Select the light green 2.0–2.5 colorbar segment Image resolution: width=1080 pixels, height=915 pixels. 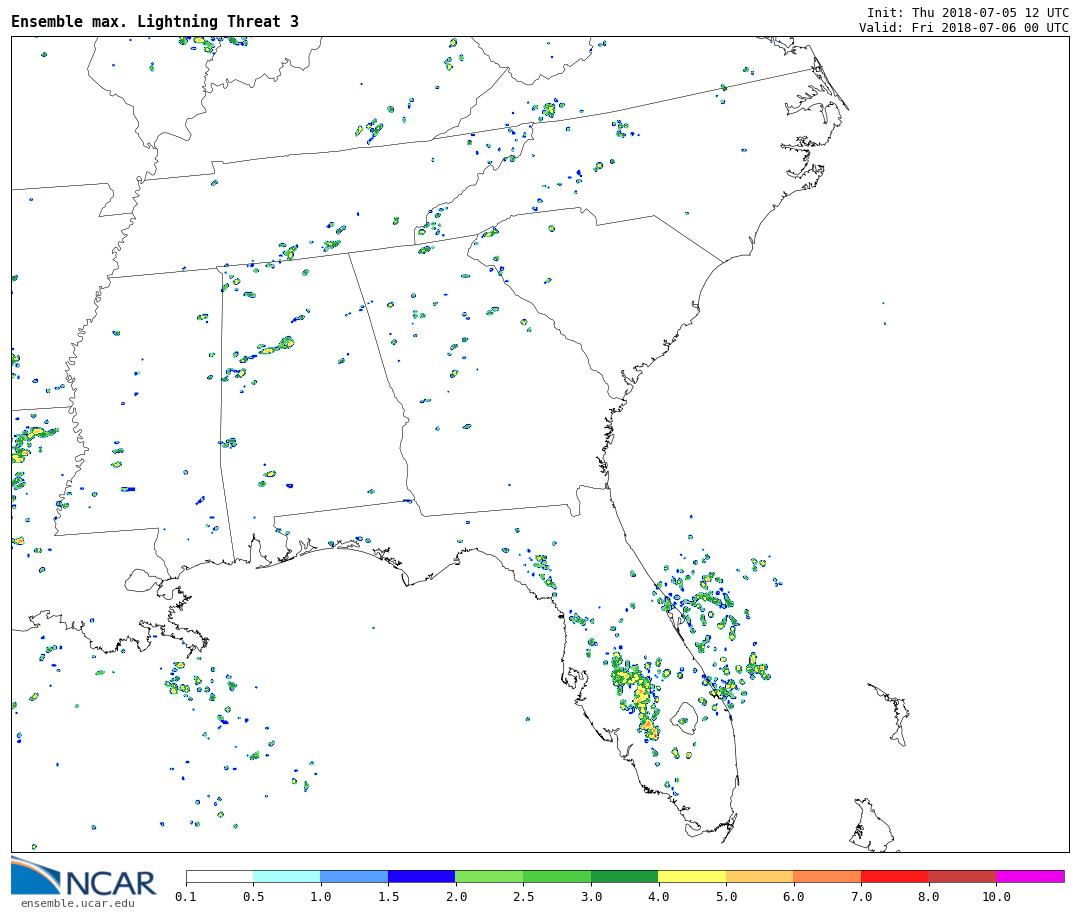490,876
